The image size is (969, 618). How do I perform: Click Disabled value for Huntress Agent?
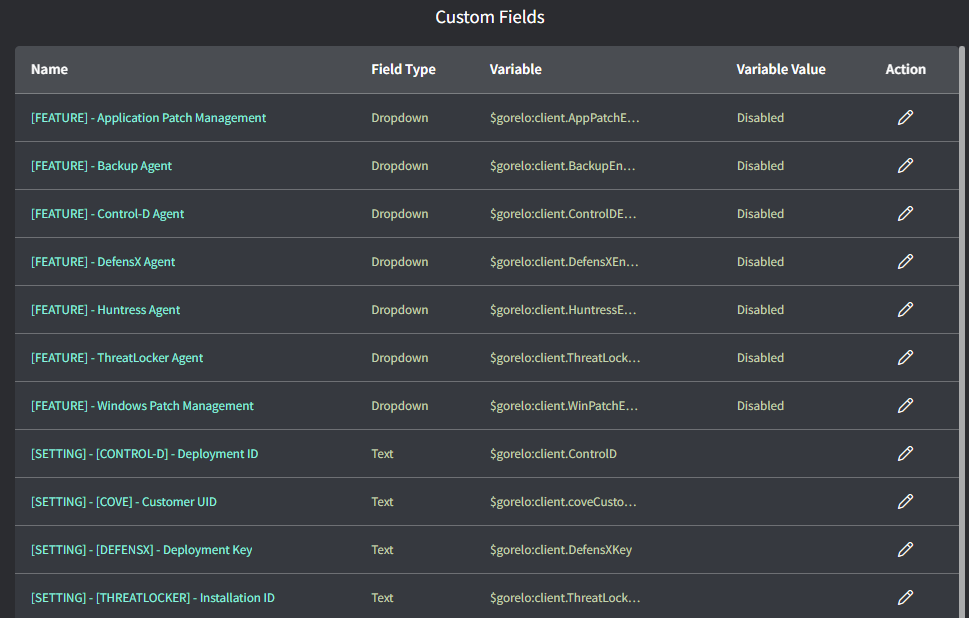pos(760,310)
